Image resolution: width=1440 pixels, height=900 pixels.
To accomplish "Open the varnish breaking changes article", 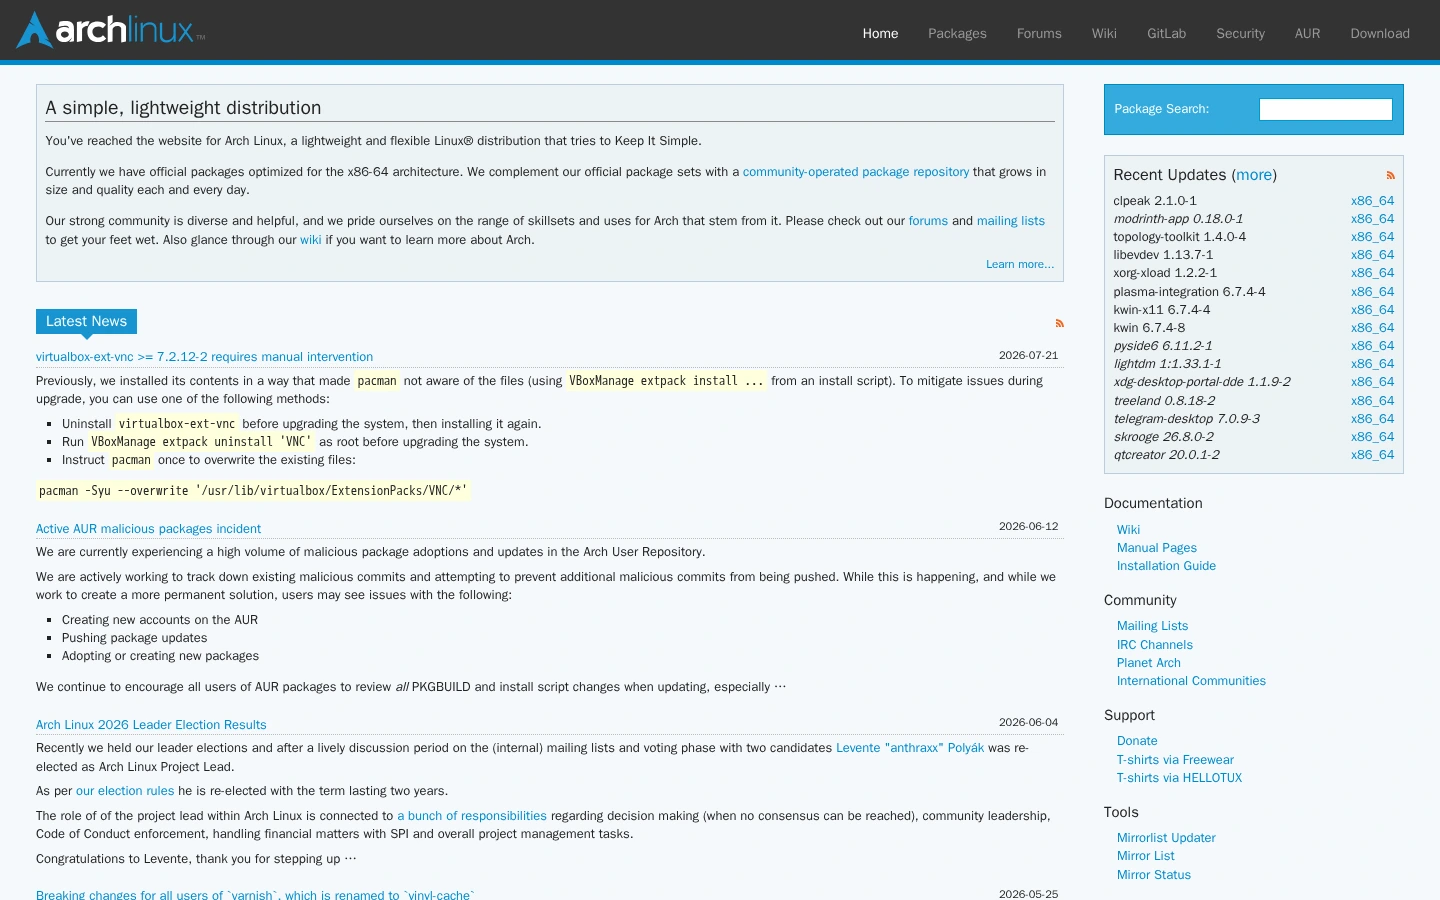I will [255, 894].
